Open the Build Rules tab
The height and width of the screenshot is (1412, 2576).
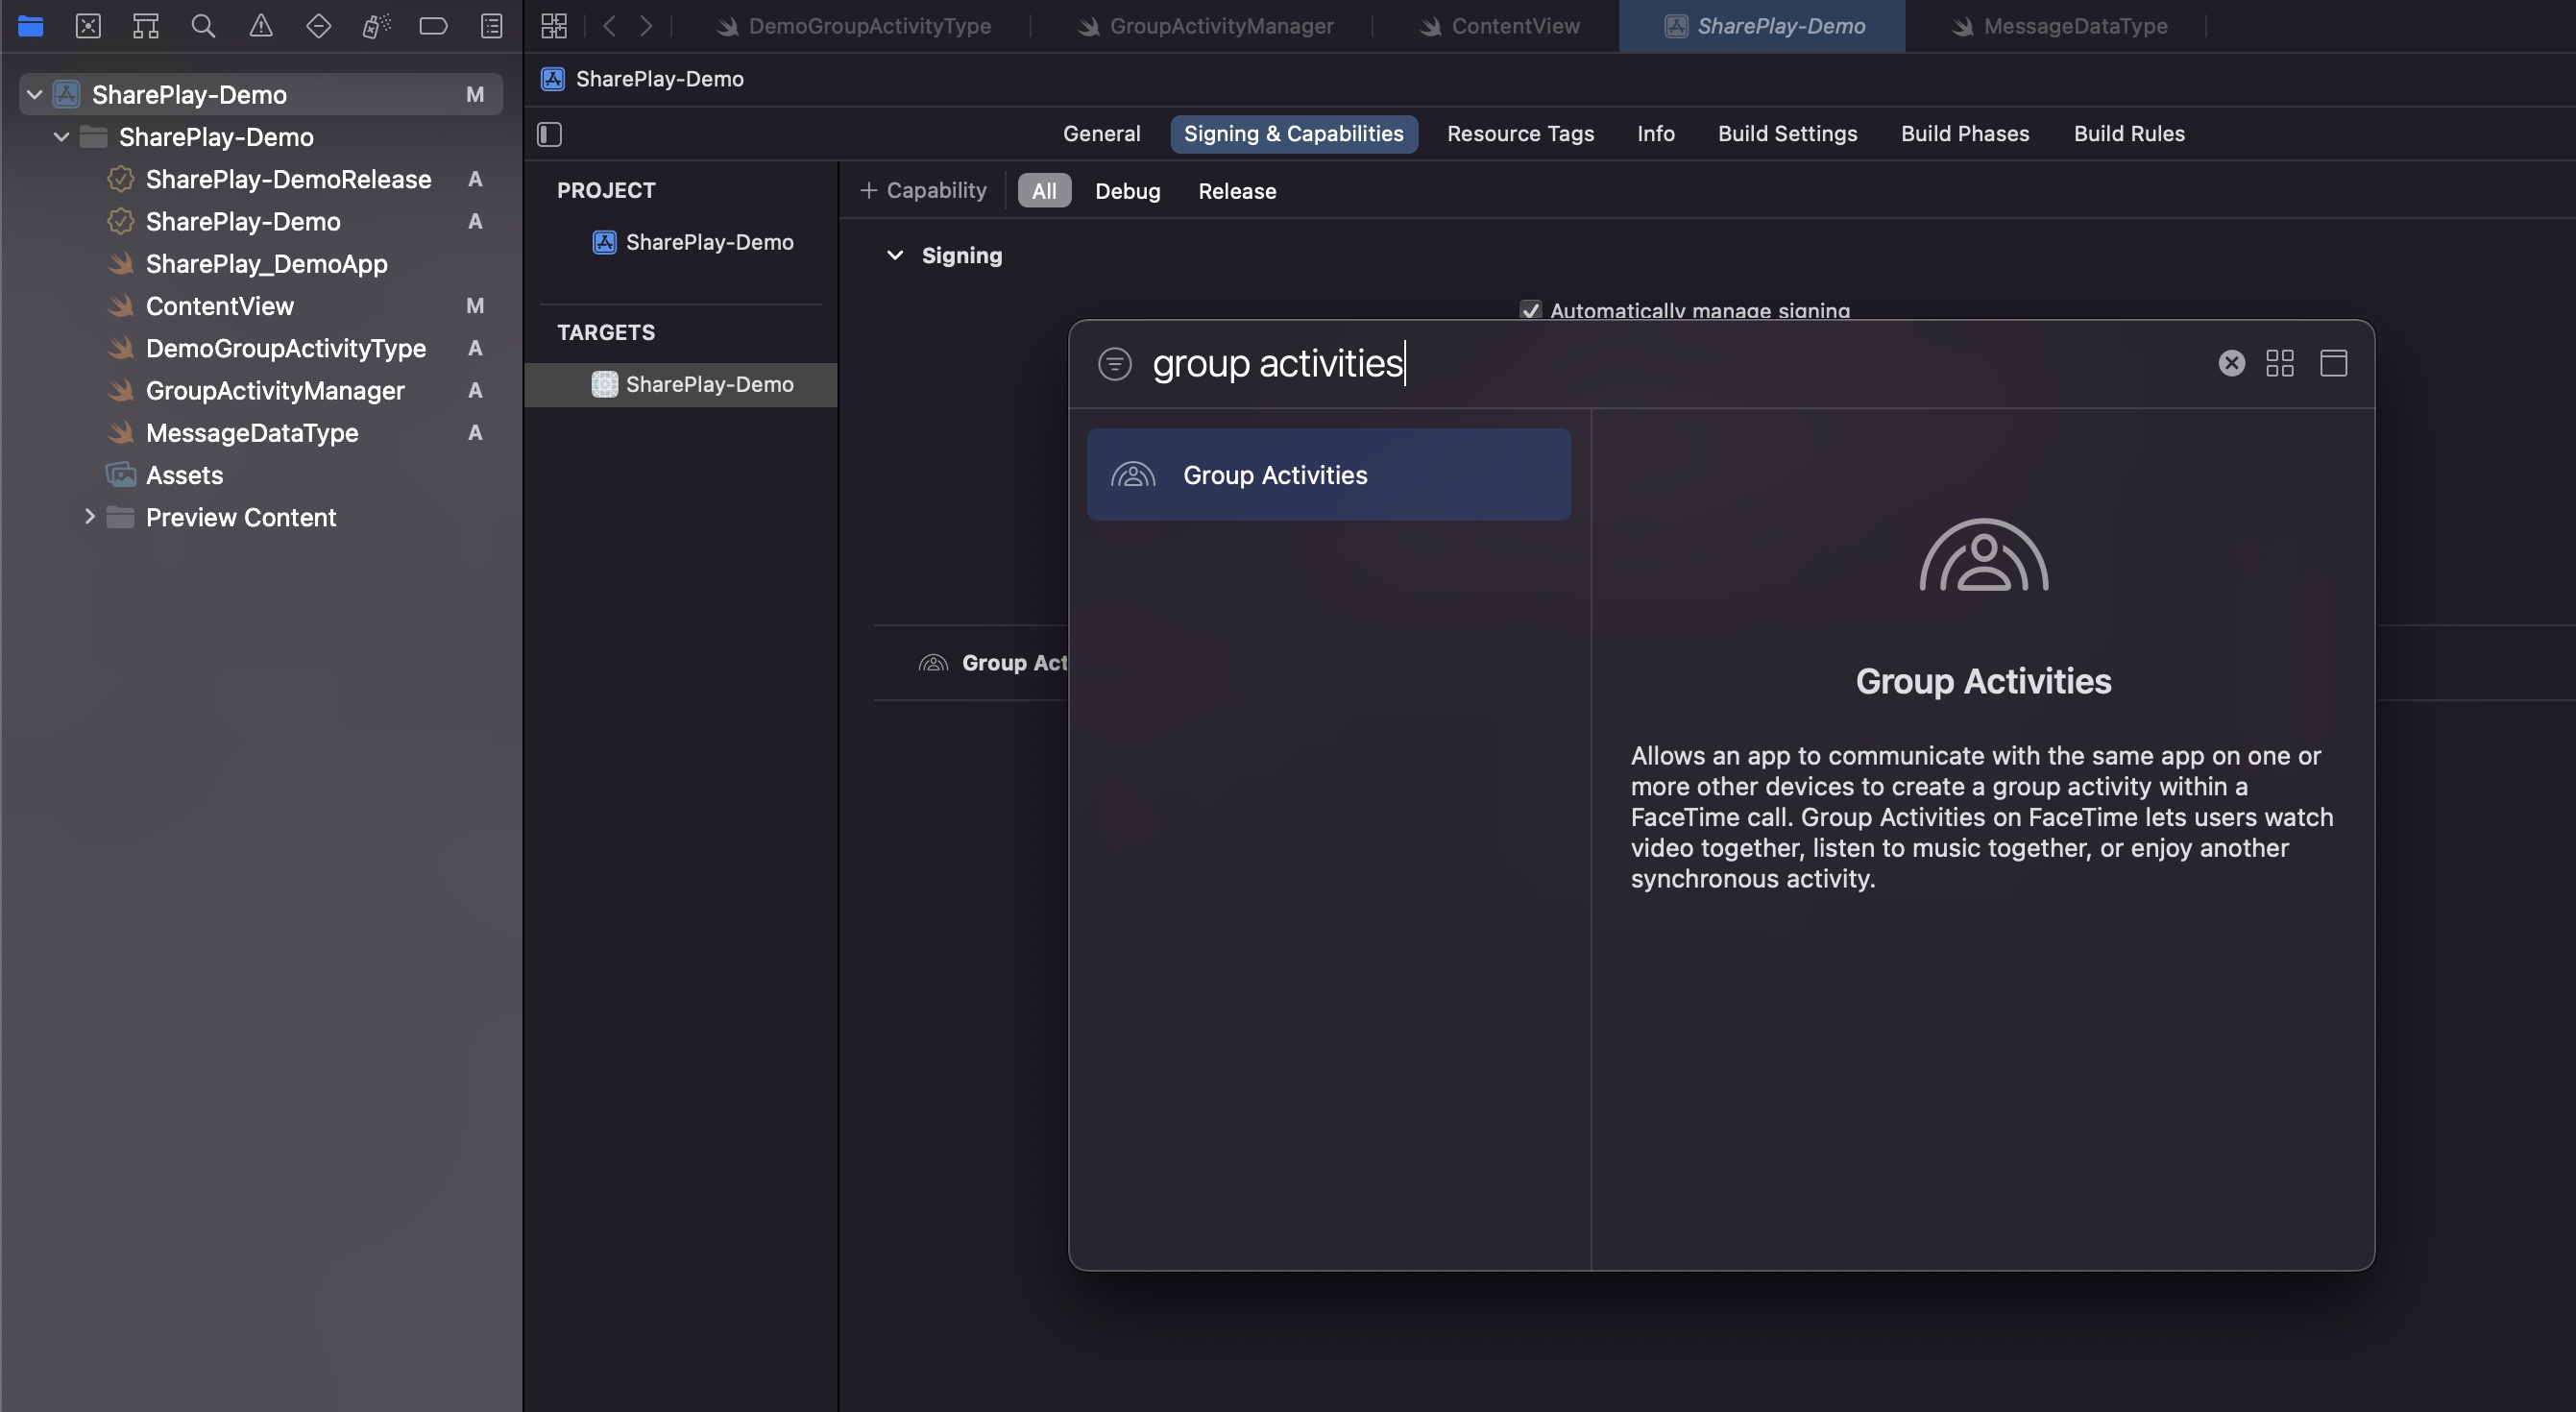click(2128, 134)
